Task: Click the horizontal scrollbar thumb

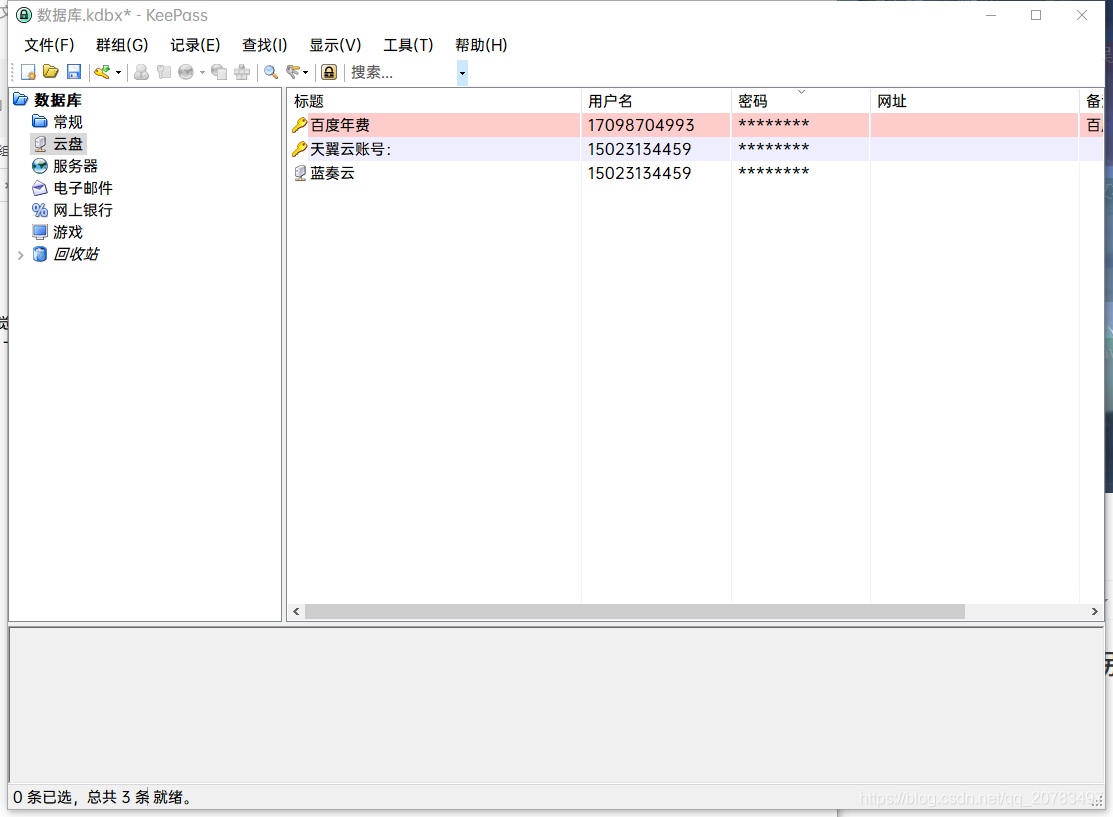Action: coord(635,612)
